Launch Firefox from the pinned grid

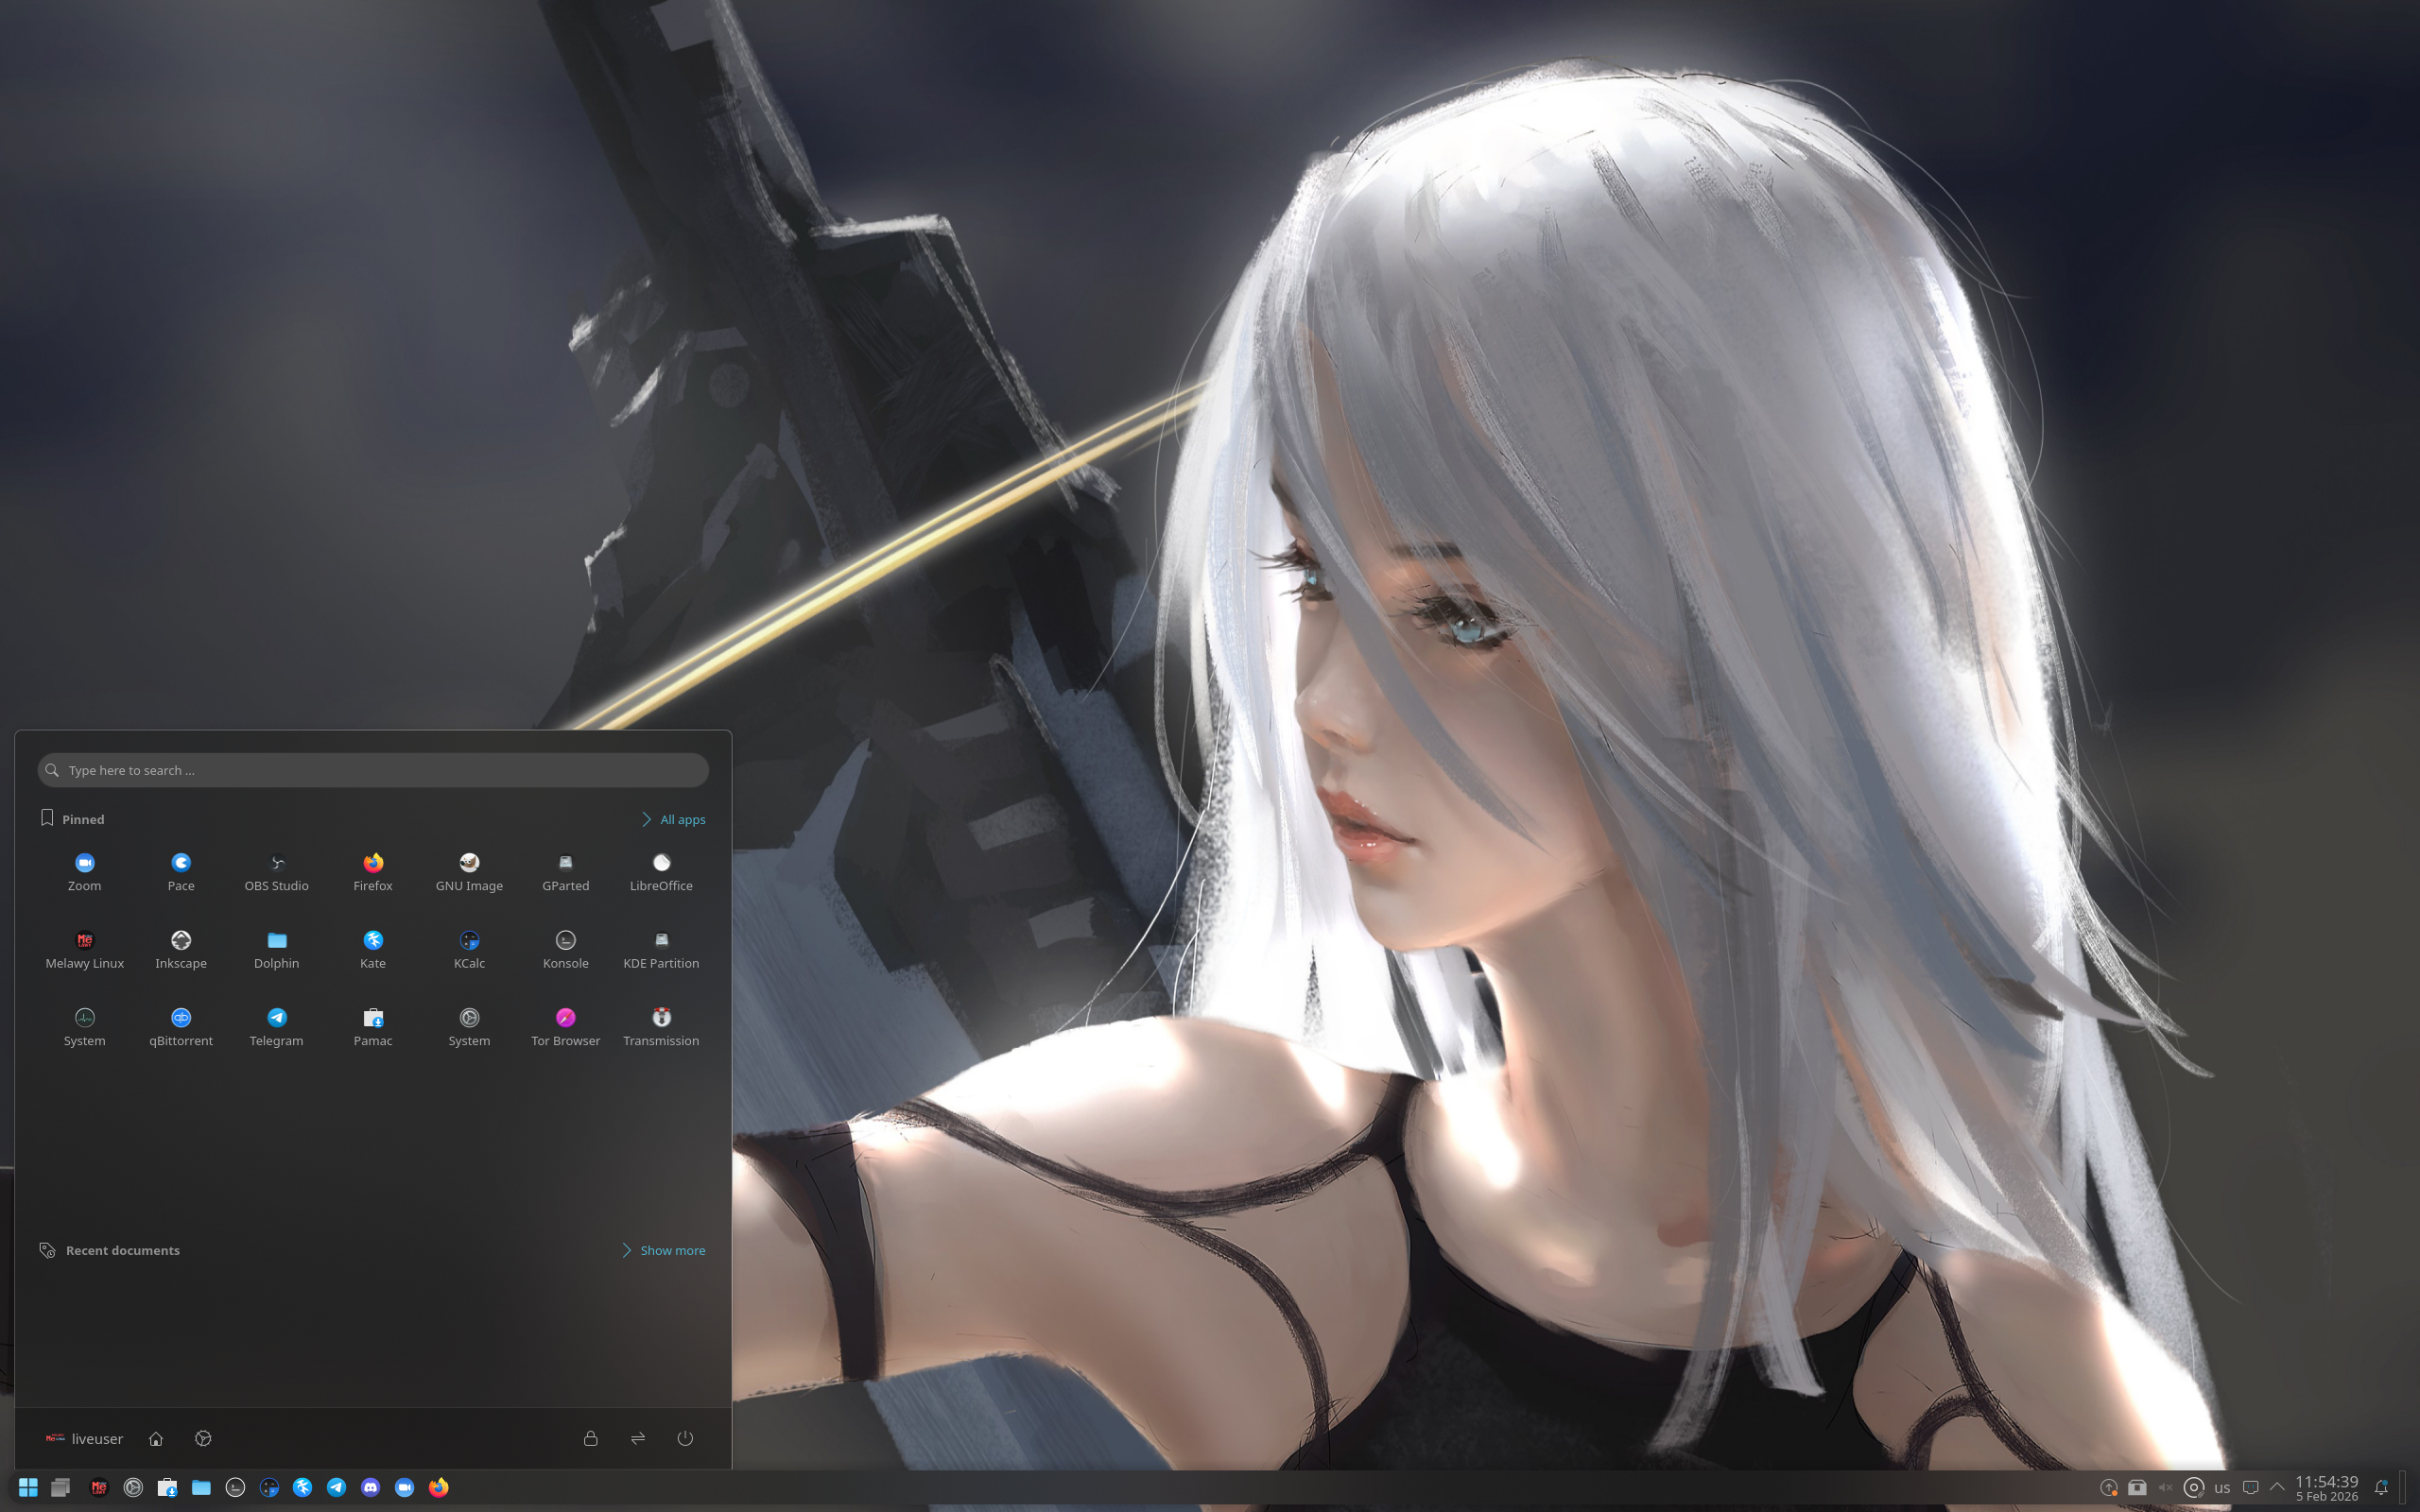coord(373,872)
